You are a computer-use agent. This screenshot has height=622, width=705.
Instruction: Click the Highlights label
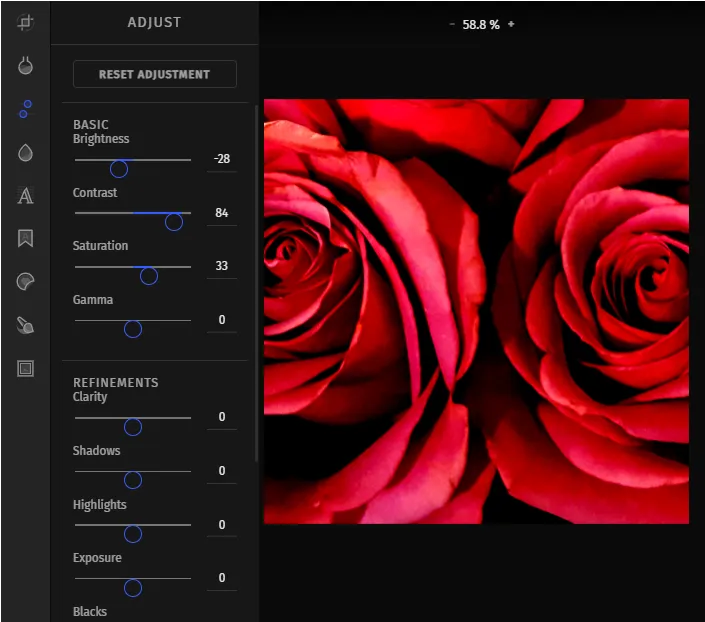[x=99, y=505]
